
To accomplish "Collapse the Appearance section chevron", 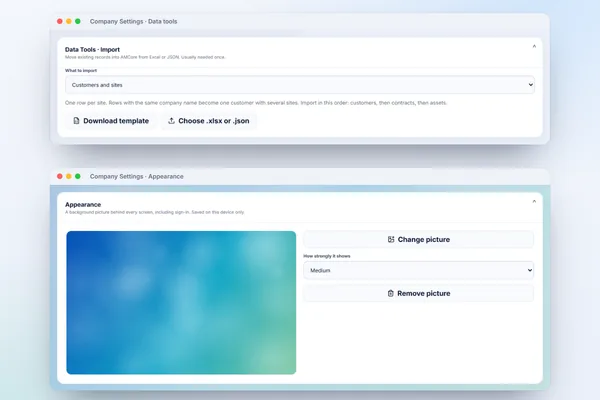I will point(534,201).
